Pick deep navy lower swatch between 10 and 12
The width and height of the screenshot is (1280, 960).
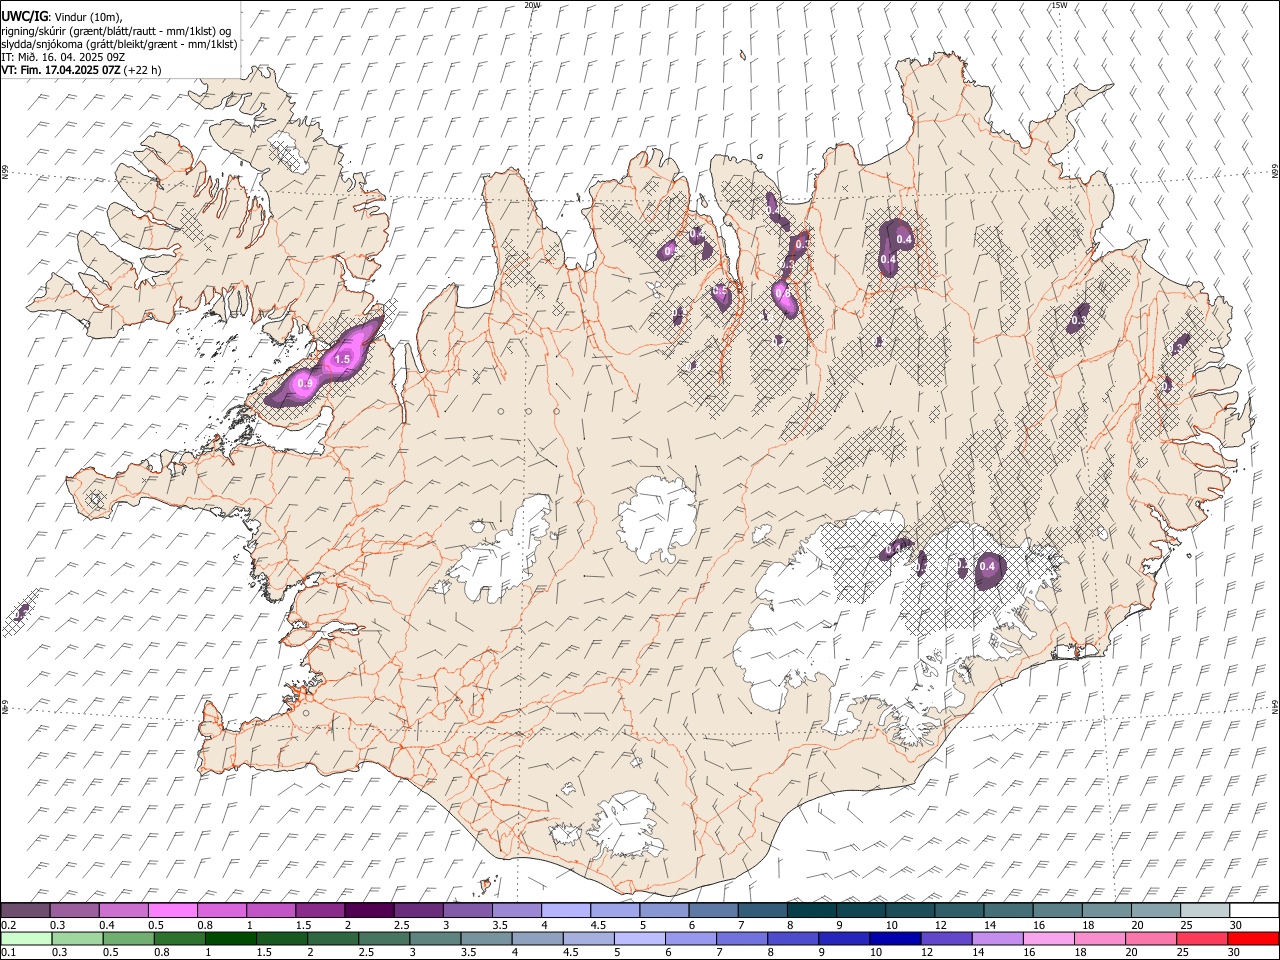(895, 938)
